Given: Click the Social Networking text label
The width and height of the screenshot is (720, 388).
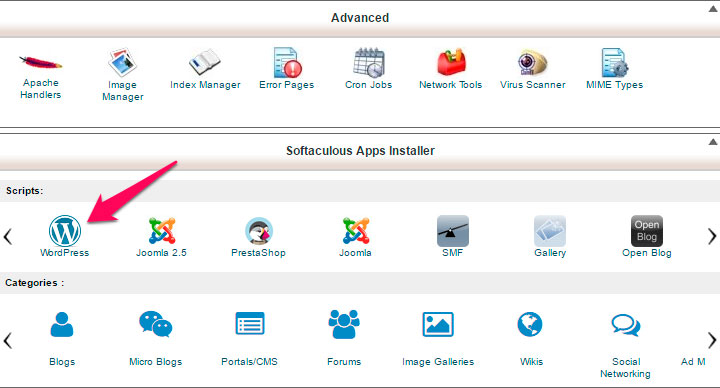Looking at the screenshot, I should click(626, 368).
